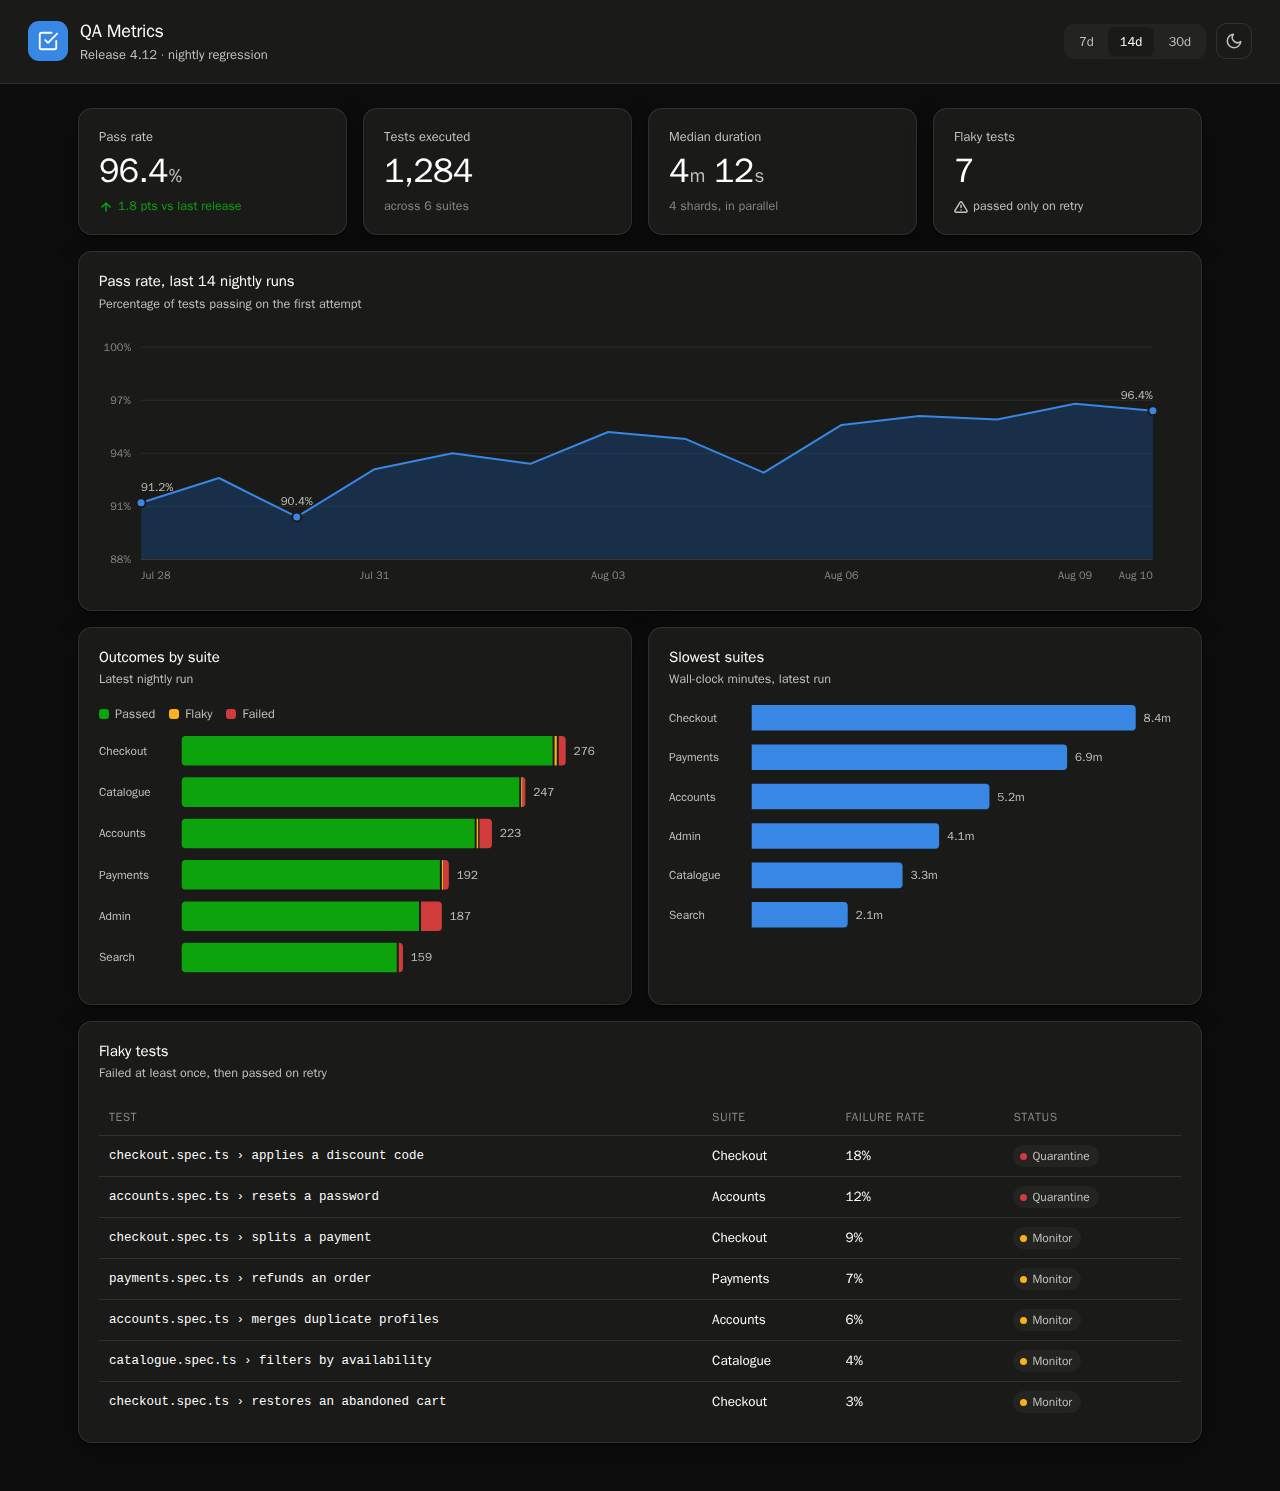Click the green up arrow in the Pass rate card
Screen dimensions: 1280x1491
[106, 207]
